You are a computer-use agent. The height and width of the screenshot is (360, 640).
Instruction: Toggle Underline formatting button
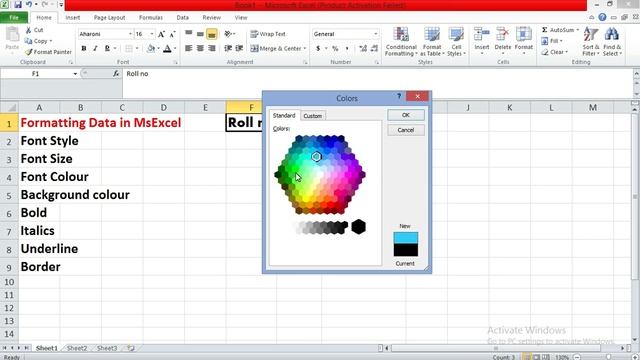click(x=107, y=48)
